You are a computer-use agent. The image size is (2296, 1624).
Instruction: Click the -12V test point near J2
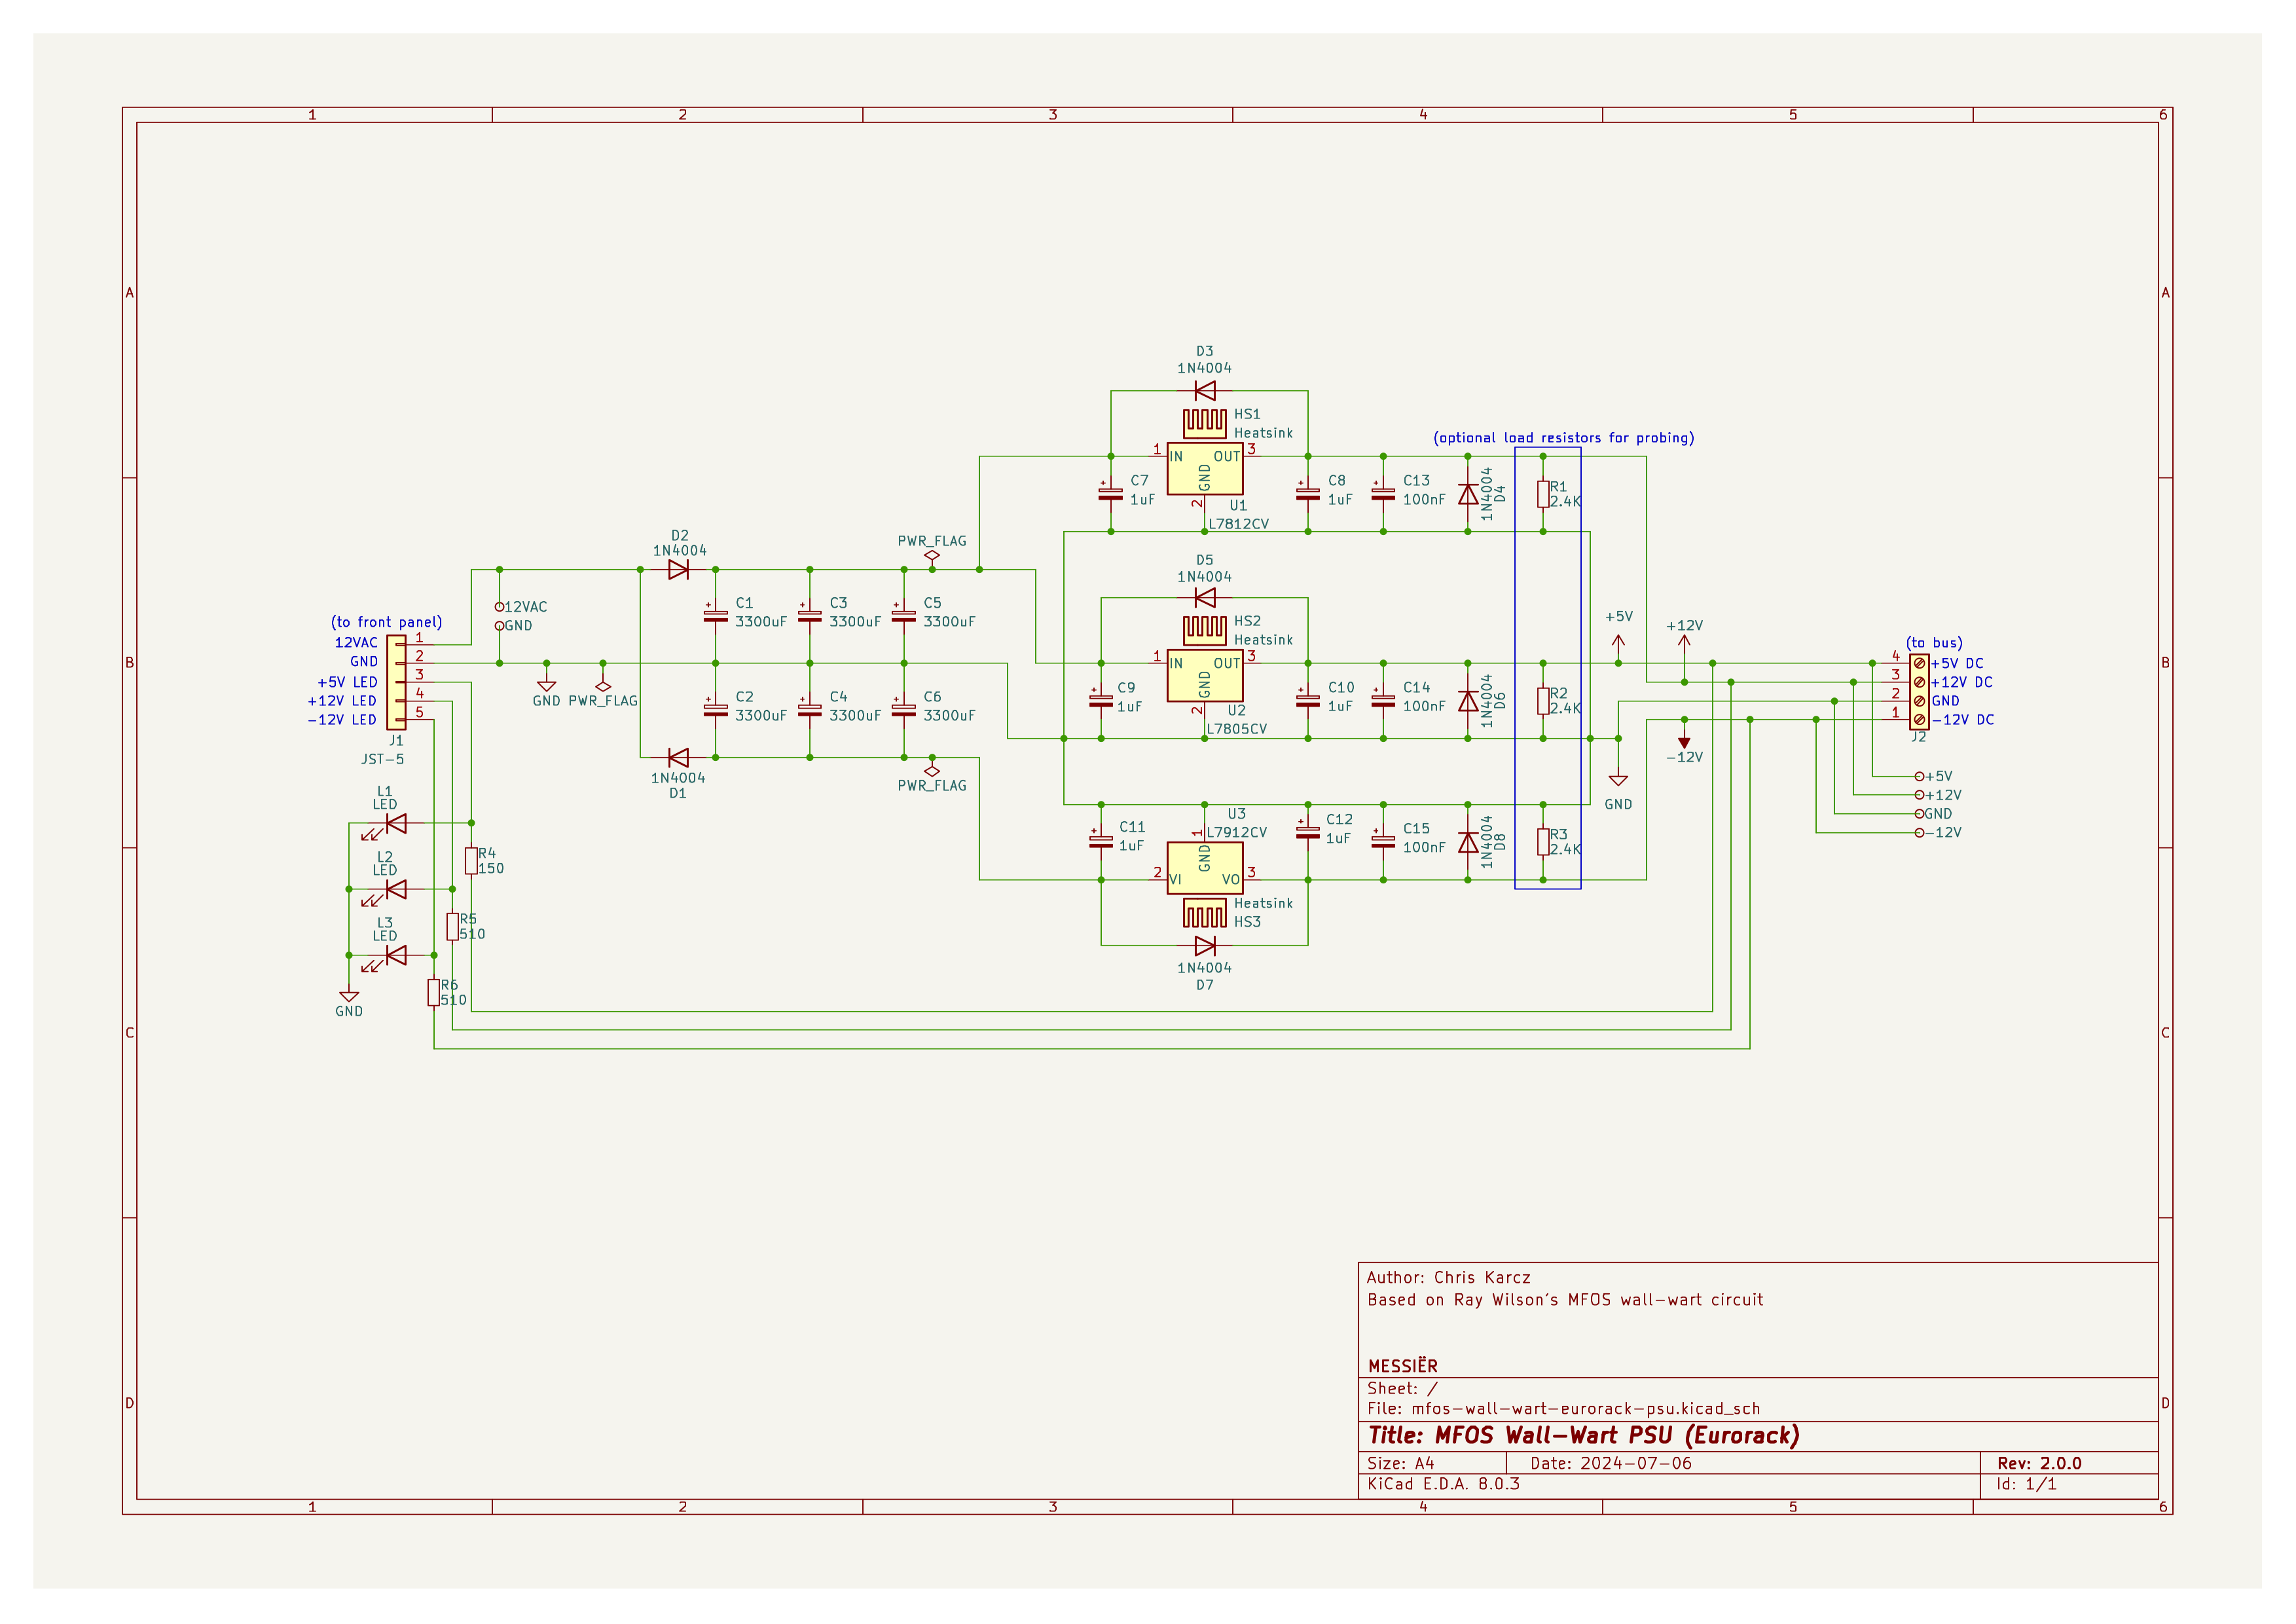[1918, 833]
